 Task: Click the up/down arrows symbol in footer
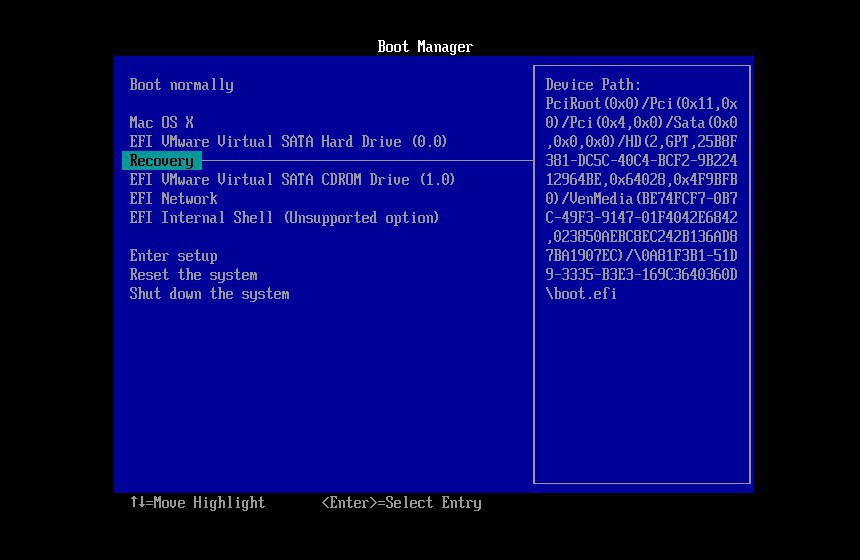[x=137, y=503]
